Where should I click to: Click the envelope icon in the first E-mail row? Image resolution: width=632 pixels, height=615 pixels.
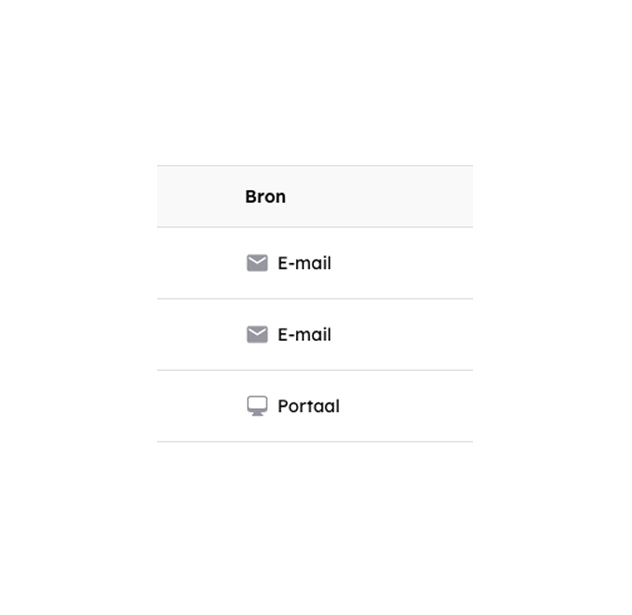pyautogui.click(x=257, y=263)
